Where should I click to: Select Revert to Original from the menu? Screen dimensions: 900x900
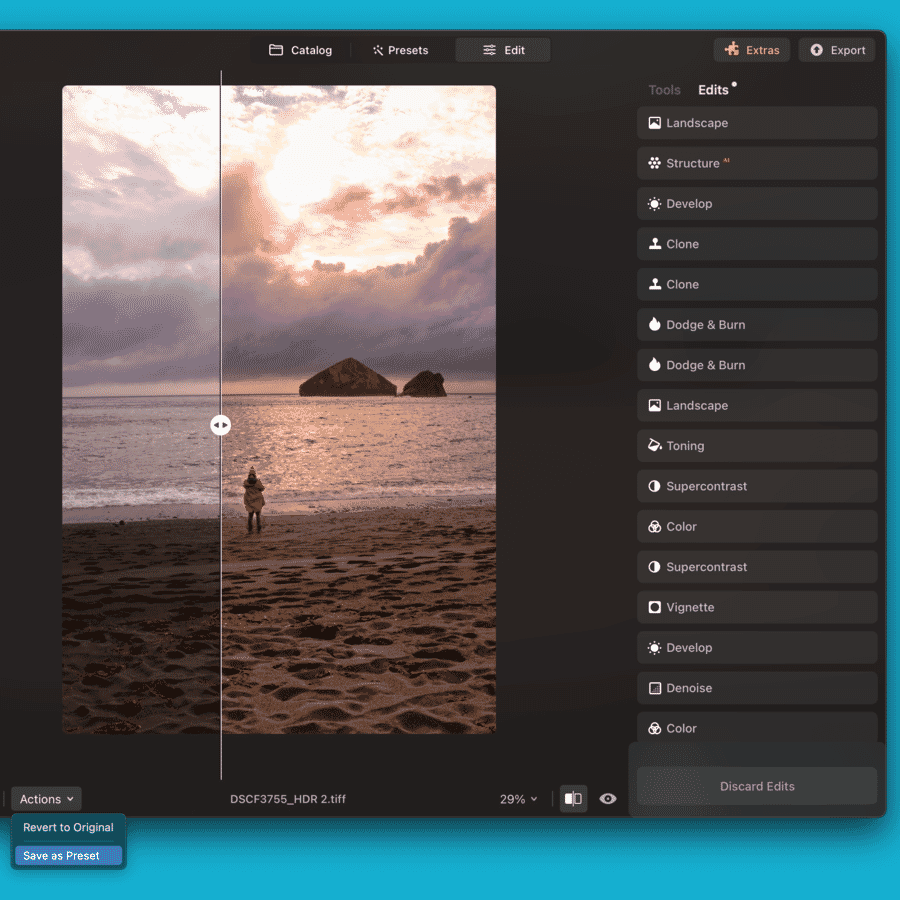click(x=67, y=827)
